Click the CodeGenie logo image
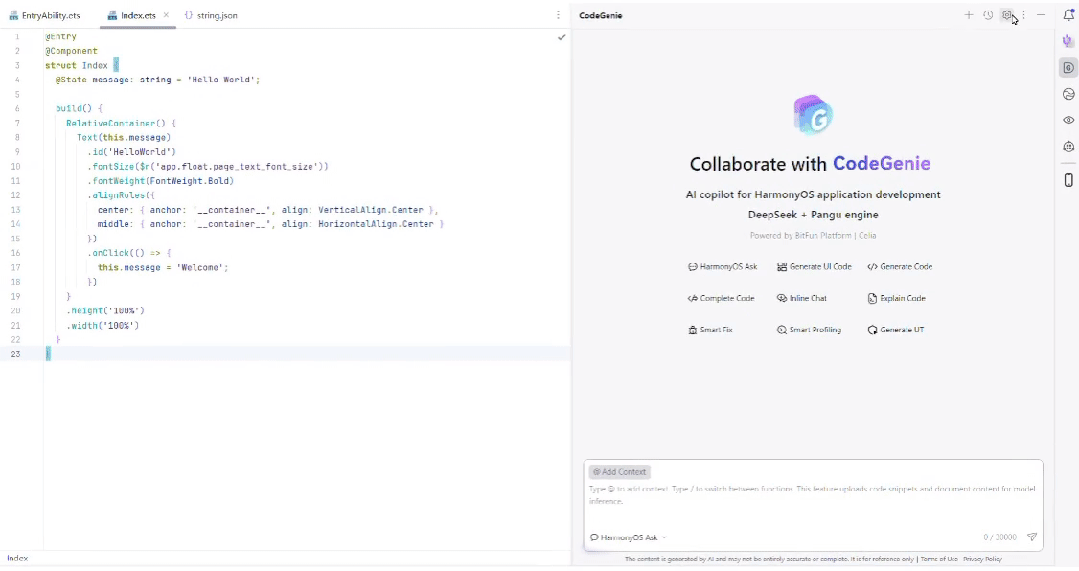The height and width of the screenshot is (571, 1079). pyautogui.click(x=813, y=115)
